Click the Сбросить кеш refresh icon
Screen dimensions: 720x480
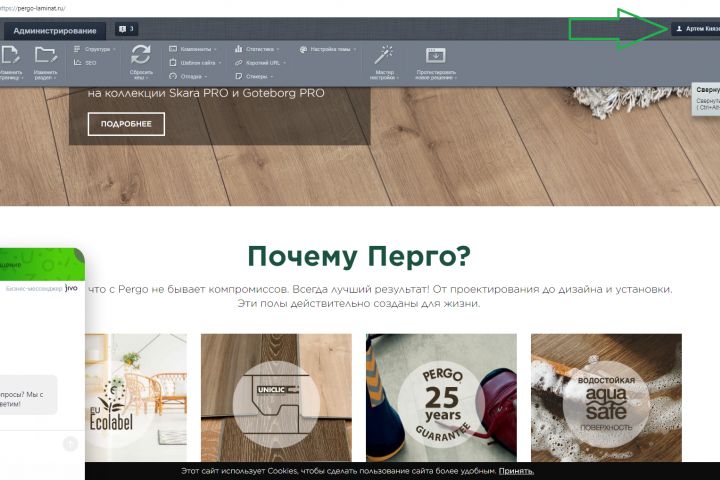pos(141,55)
